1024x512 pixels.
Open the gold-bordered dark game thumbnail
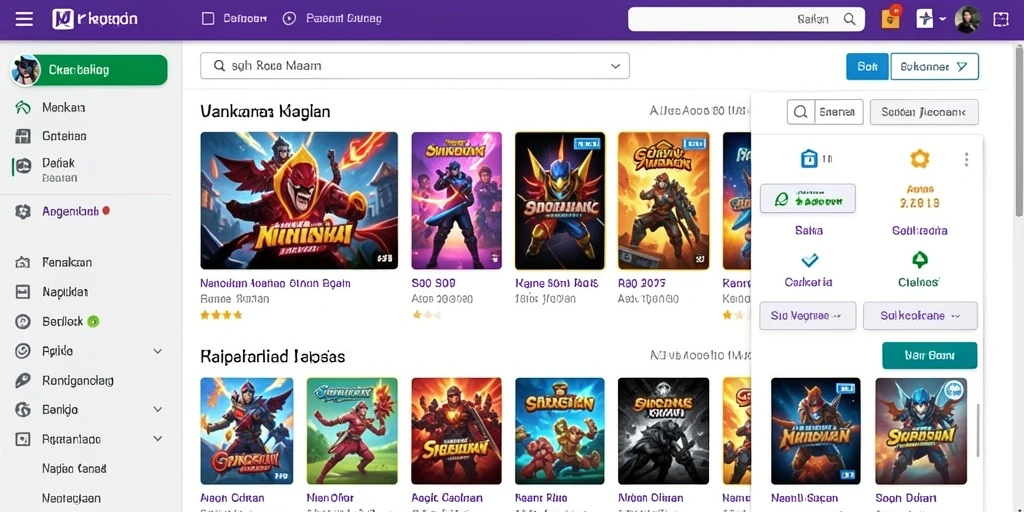tap(560, 200)
